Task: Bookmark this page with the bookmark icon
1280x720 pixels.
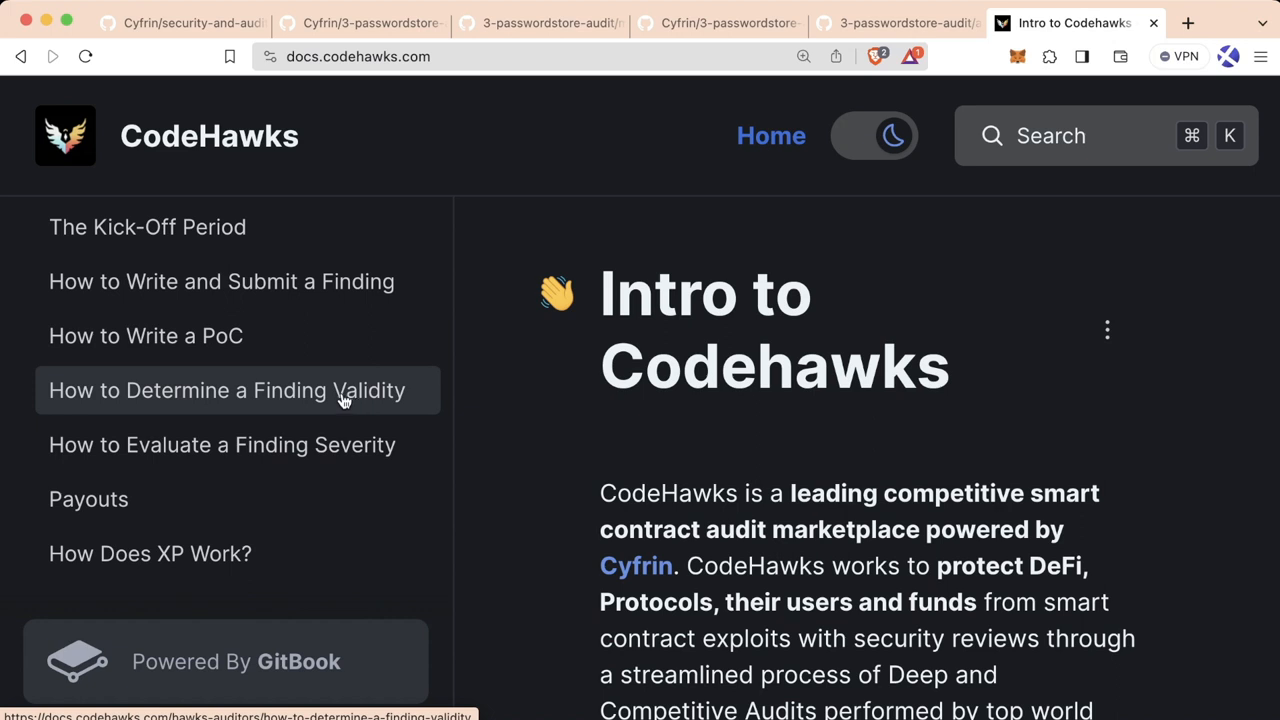Action: pyautogui.click(x=229, y=57)
